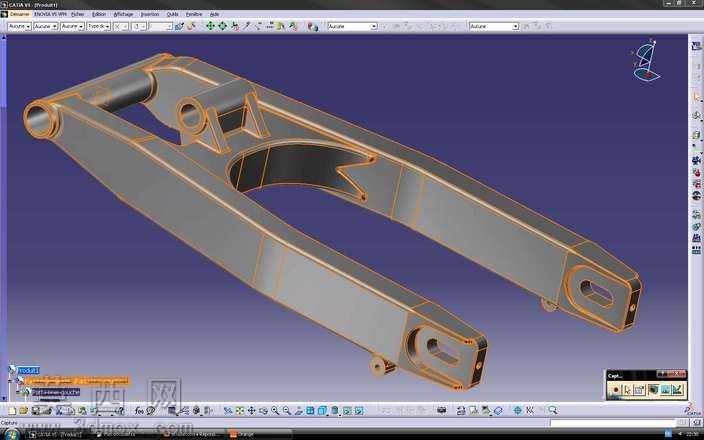This screenshot has width=704, height=440.
Task: Click the Pan arrows icon
Action: 251,410
